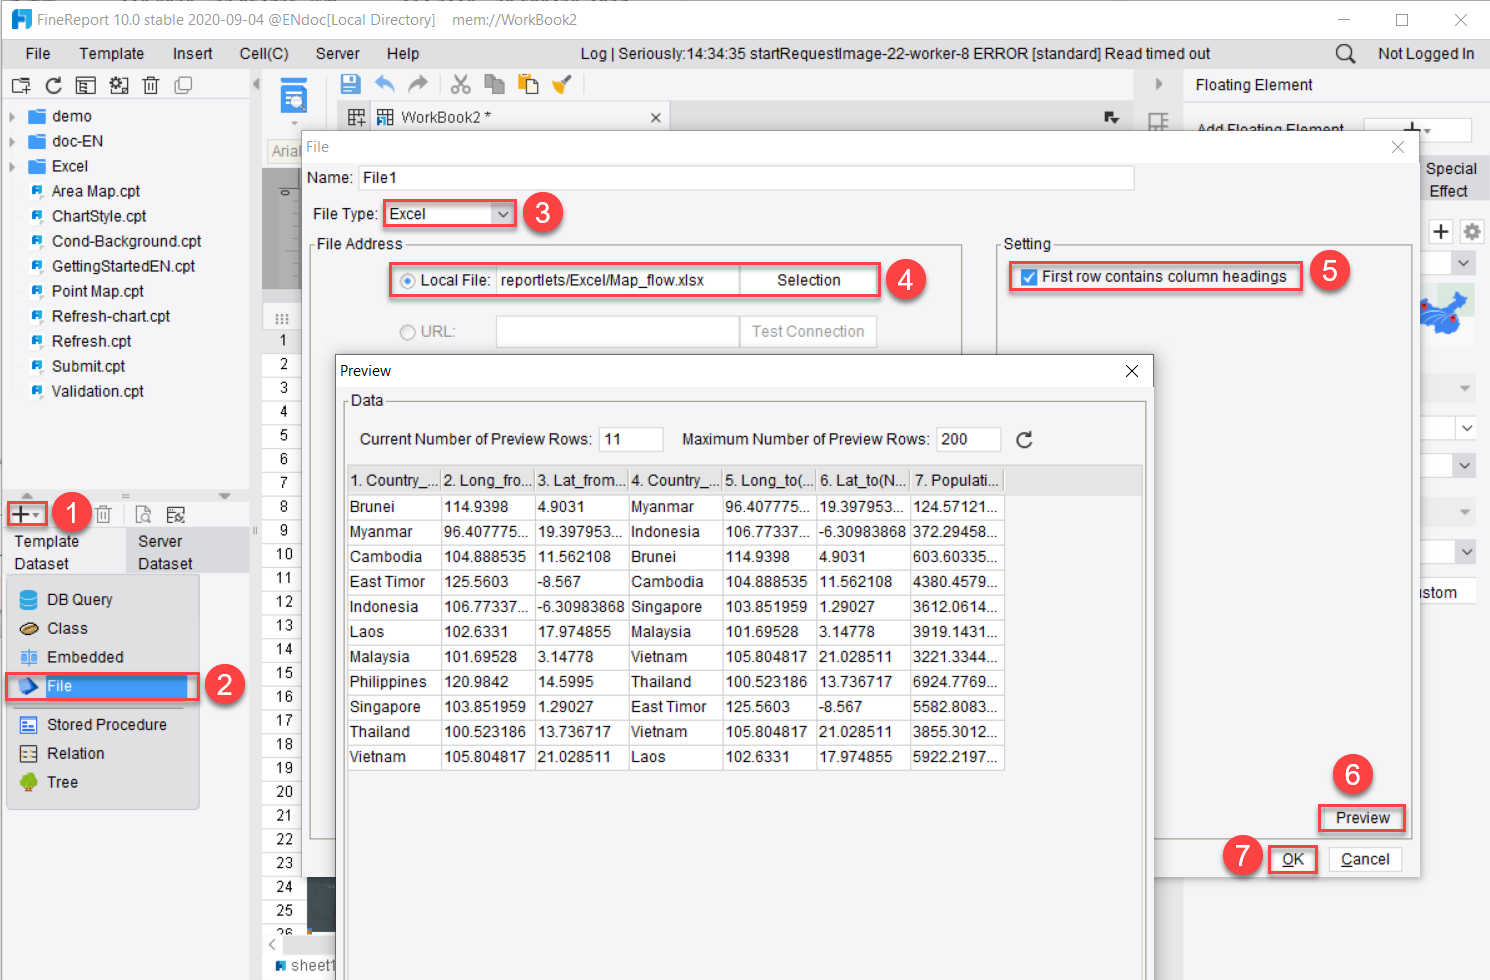
Task: Preview dataset via the magnifier document icon
Action: pos(143,514)
